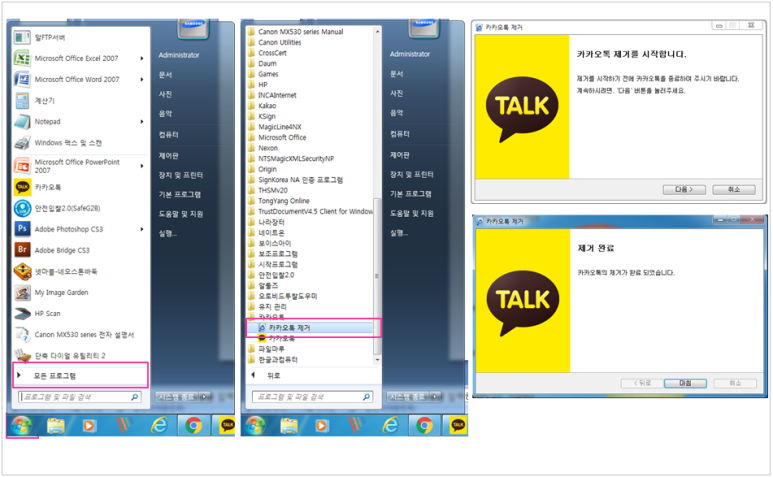Open 단축 다이얼 유틸리티 2 icon
This screenshot has height=477, width=773.
(22, 355)
